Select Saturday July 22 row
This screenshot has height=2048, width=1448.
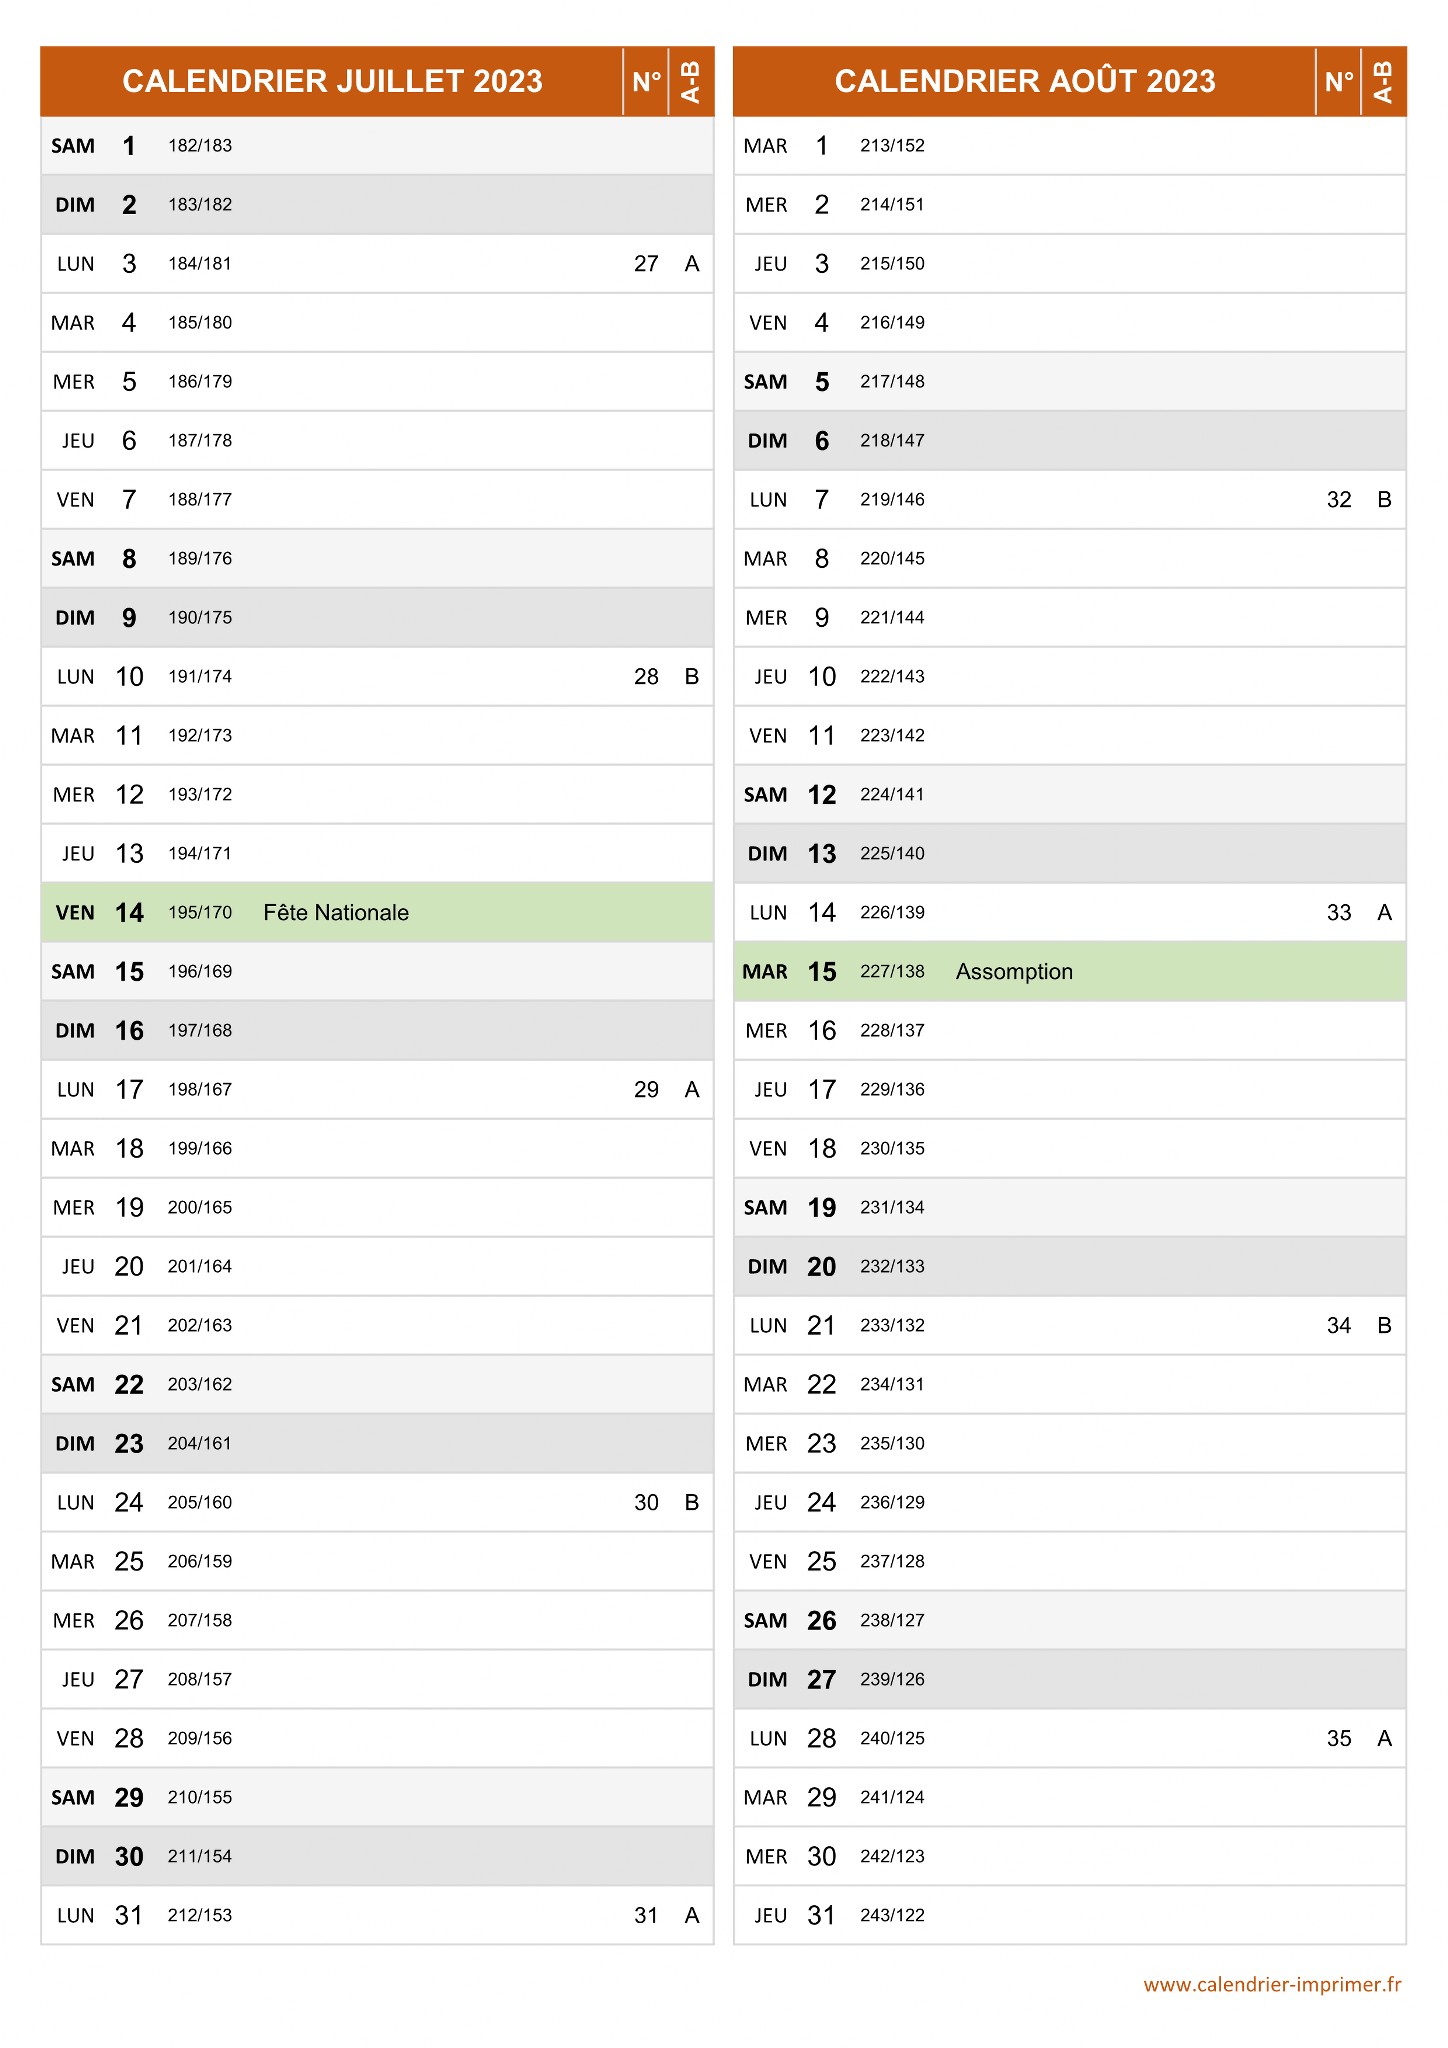click(377, 1384)
